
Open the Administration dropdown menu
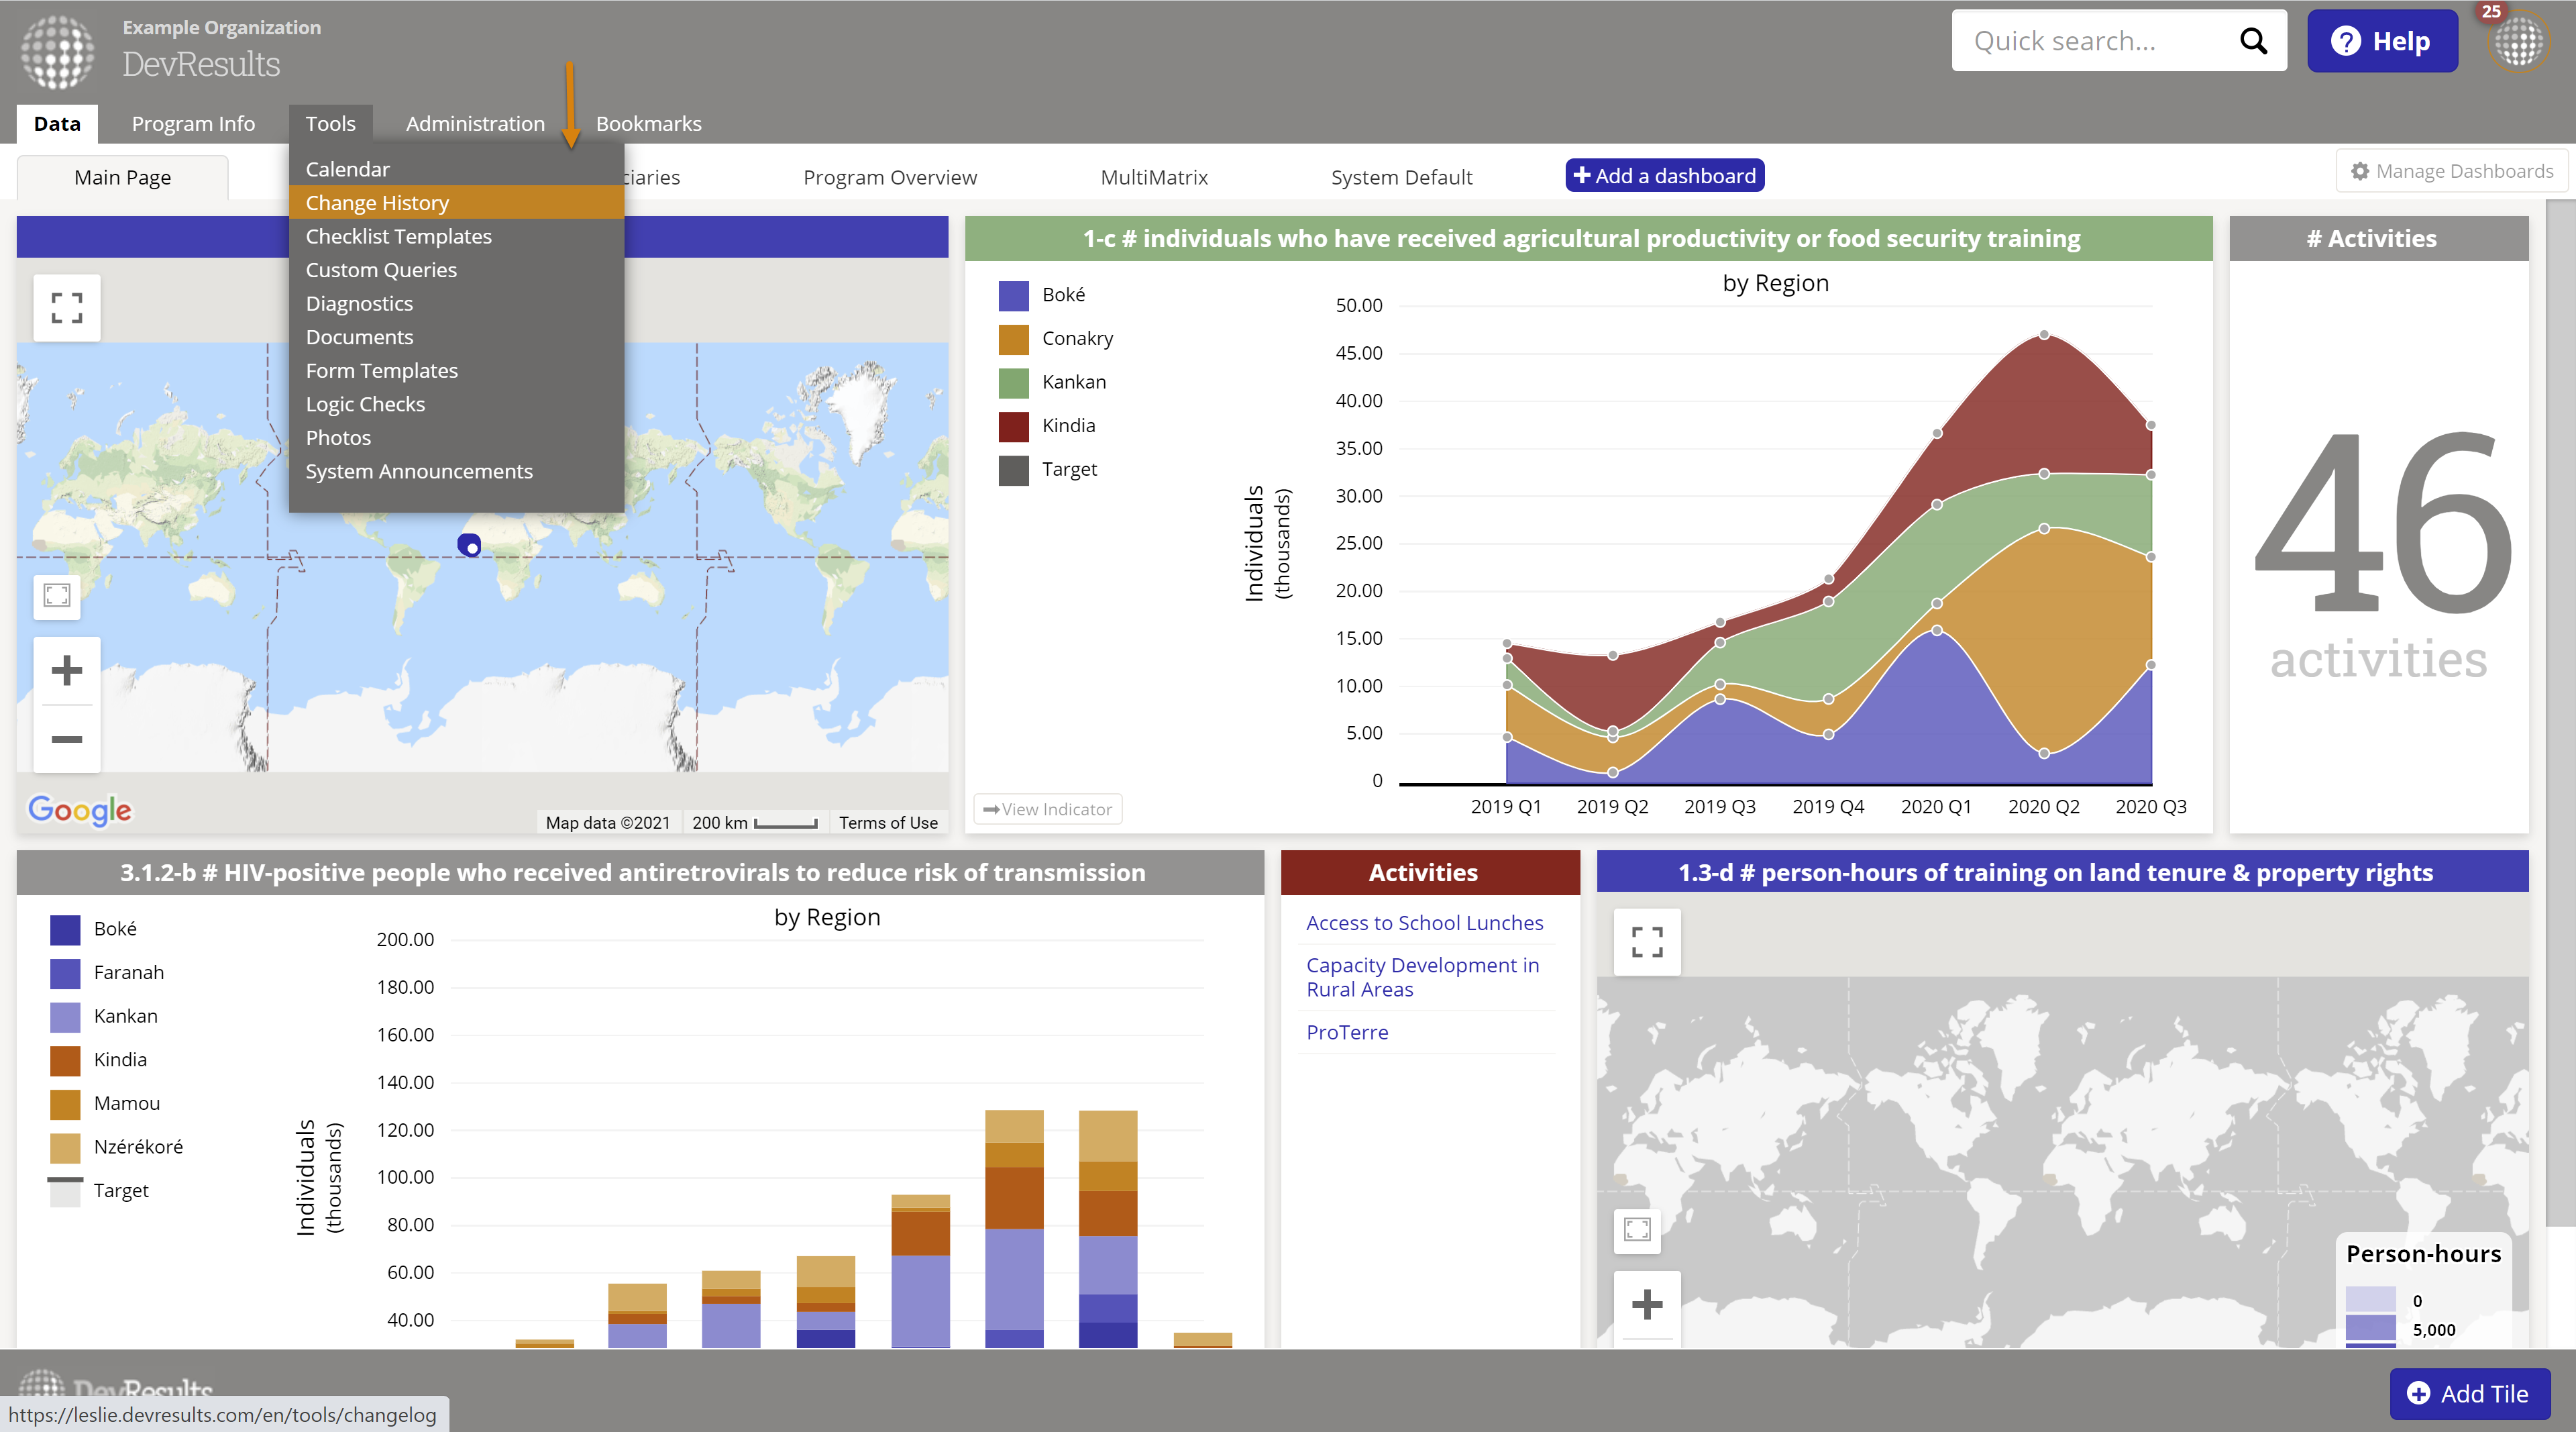475,124
